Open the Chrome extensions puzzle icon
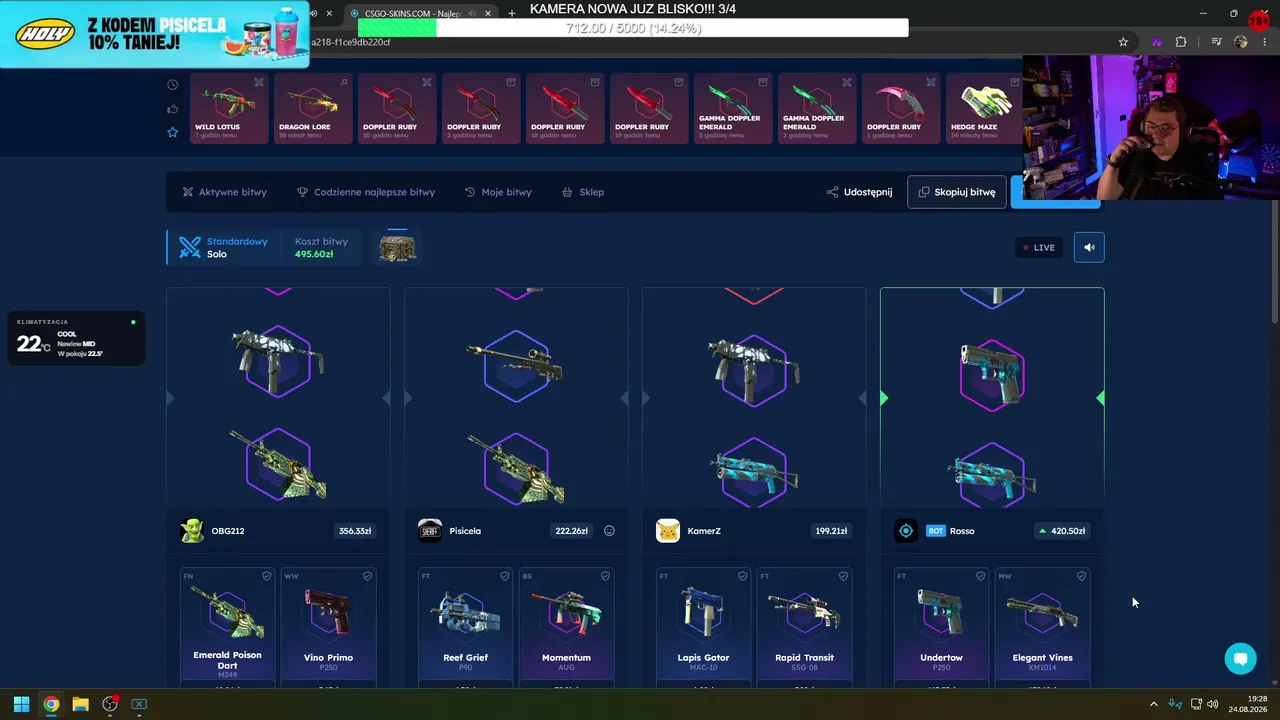1280x720 pixels. [x=1181, y=42]
